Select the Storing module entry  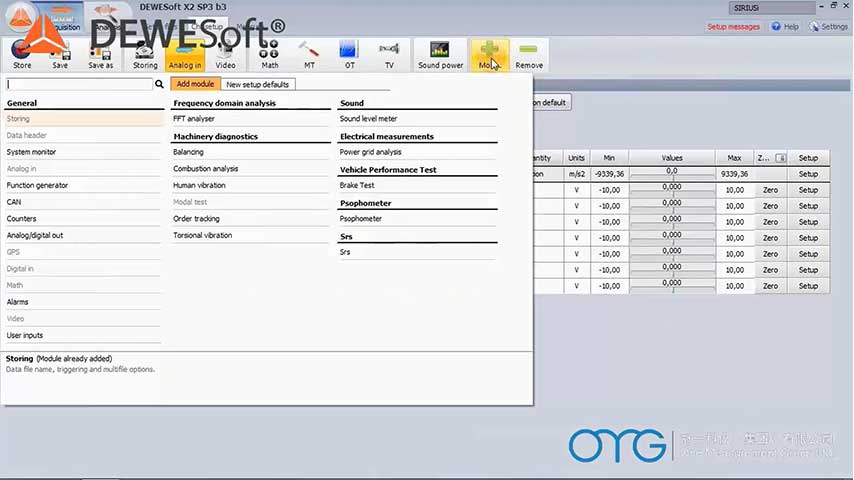coord(83,119)
